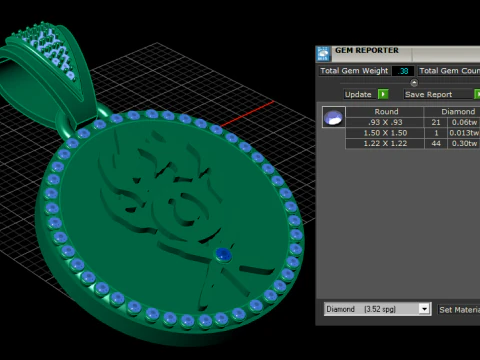Open the Diamond material dropdown
Screen dimensions: 480x360
pyautogui.click(x=424, y=309)
